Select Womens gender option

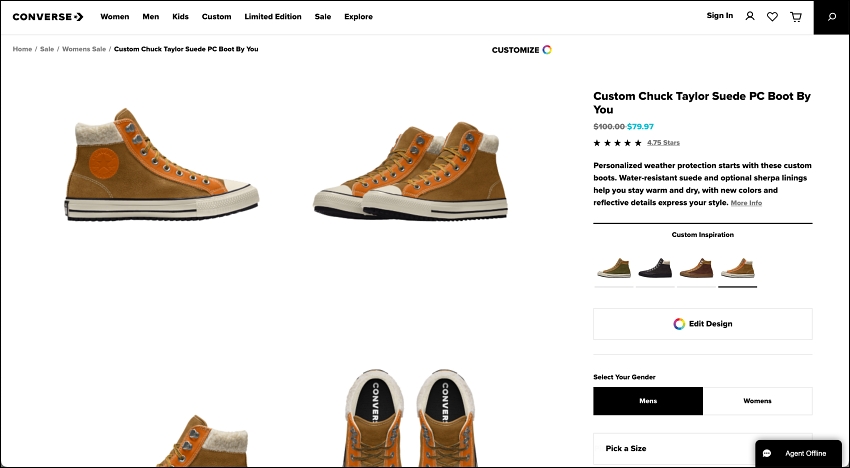(757, 401)
